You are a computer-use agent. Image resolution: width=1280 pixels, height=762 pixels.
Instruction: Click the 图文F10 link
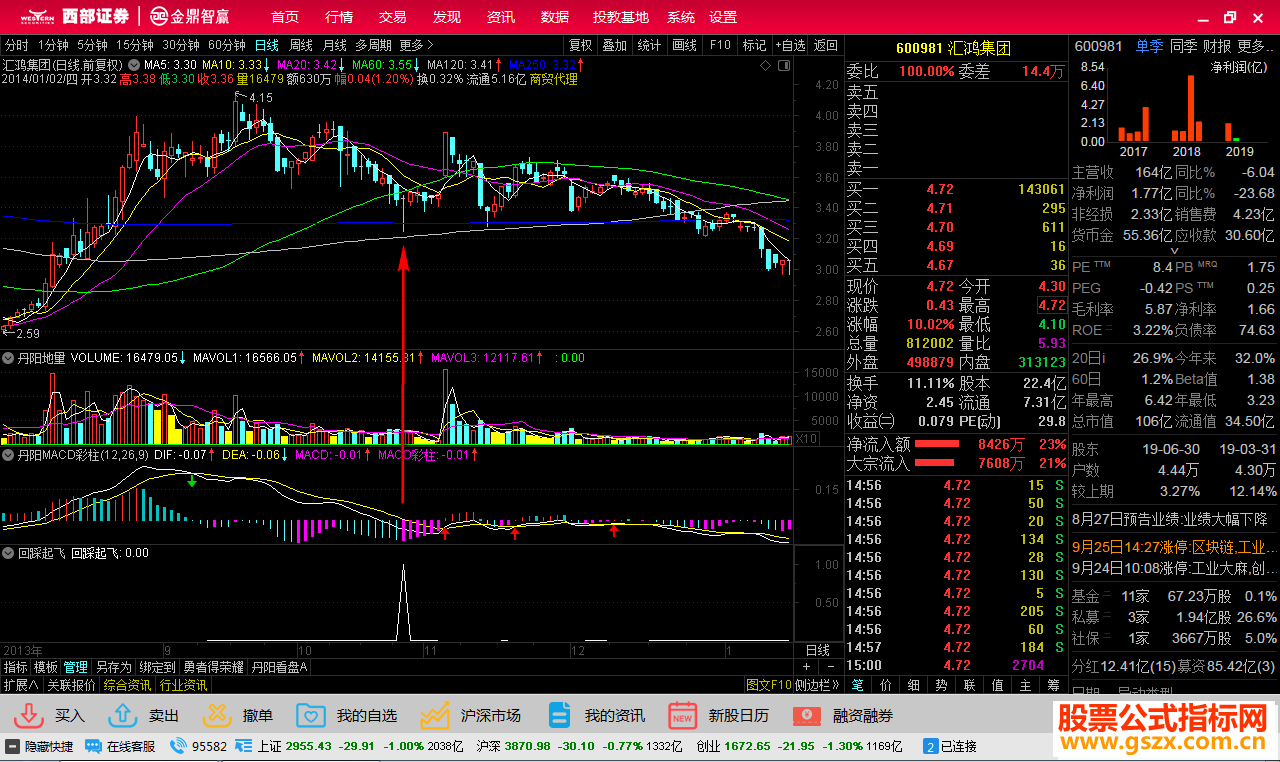pos(769,685)
